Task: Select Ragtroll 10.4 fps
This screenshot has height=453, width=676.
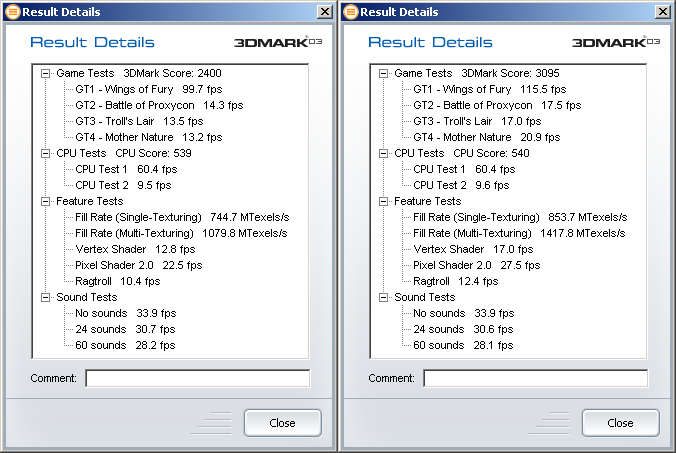Action: point(118,281)
